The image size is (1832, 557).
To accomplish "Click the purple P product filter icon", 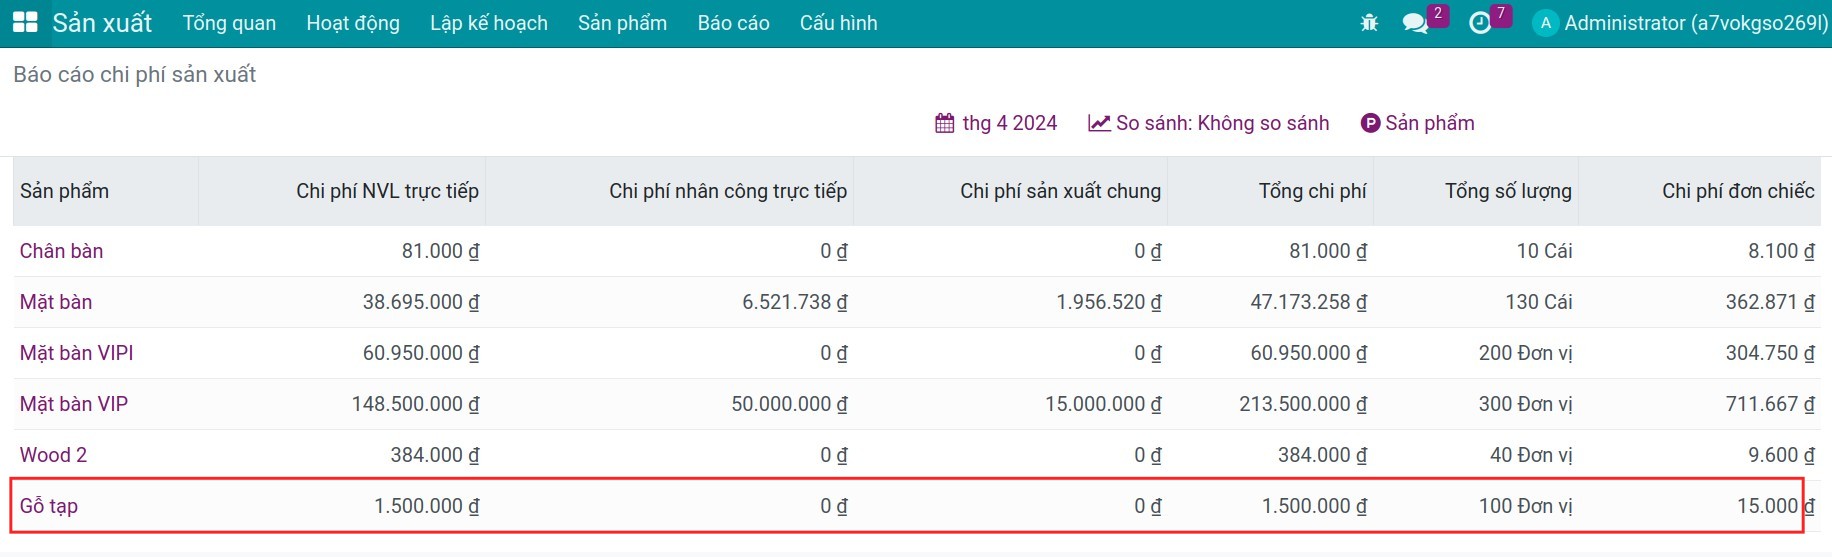I will pos(1370,123).
